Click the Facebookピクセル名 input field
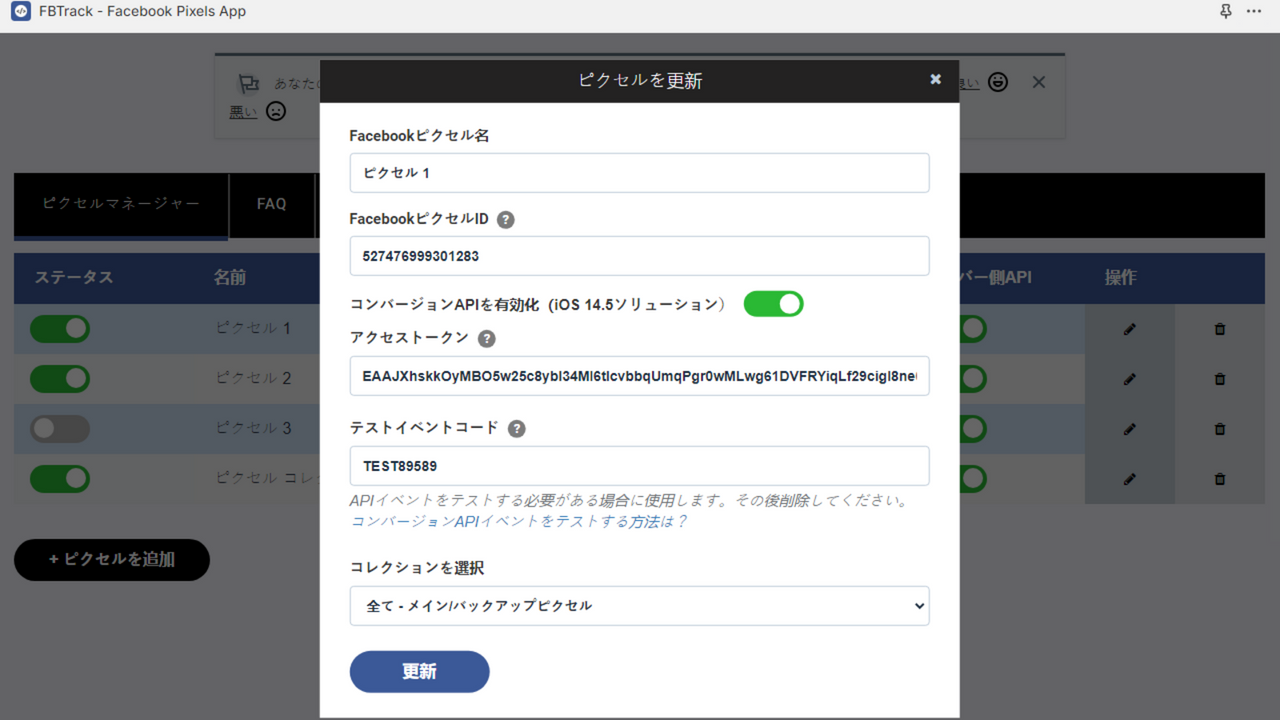 [x=639, y=173]
